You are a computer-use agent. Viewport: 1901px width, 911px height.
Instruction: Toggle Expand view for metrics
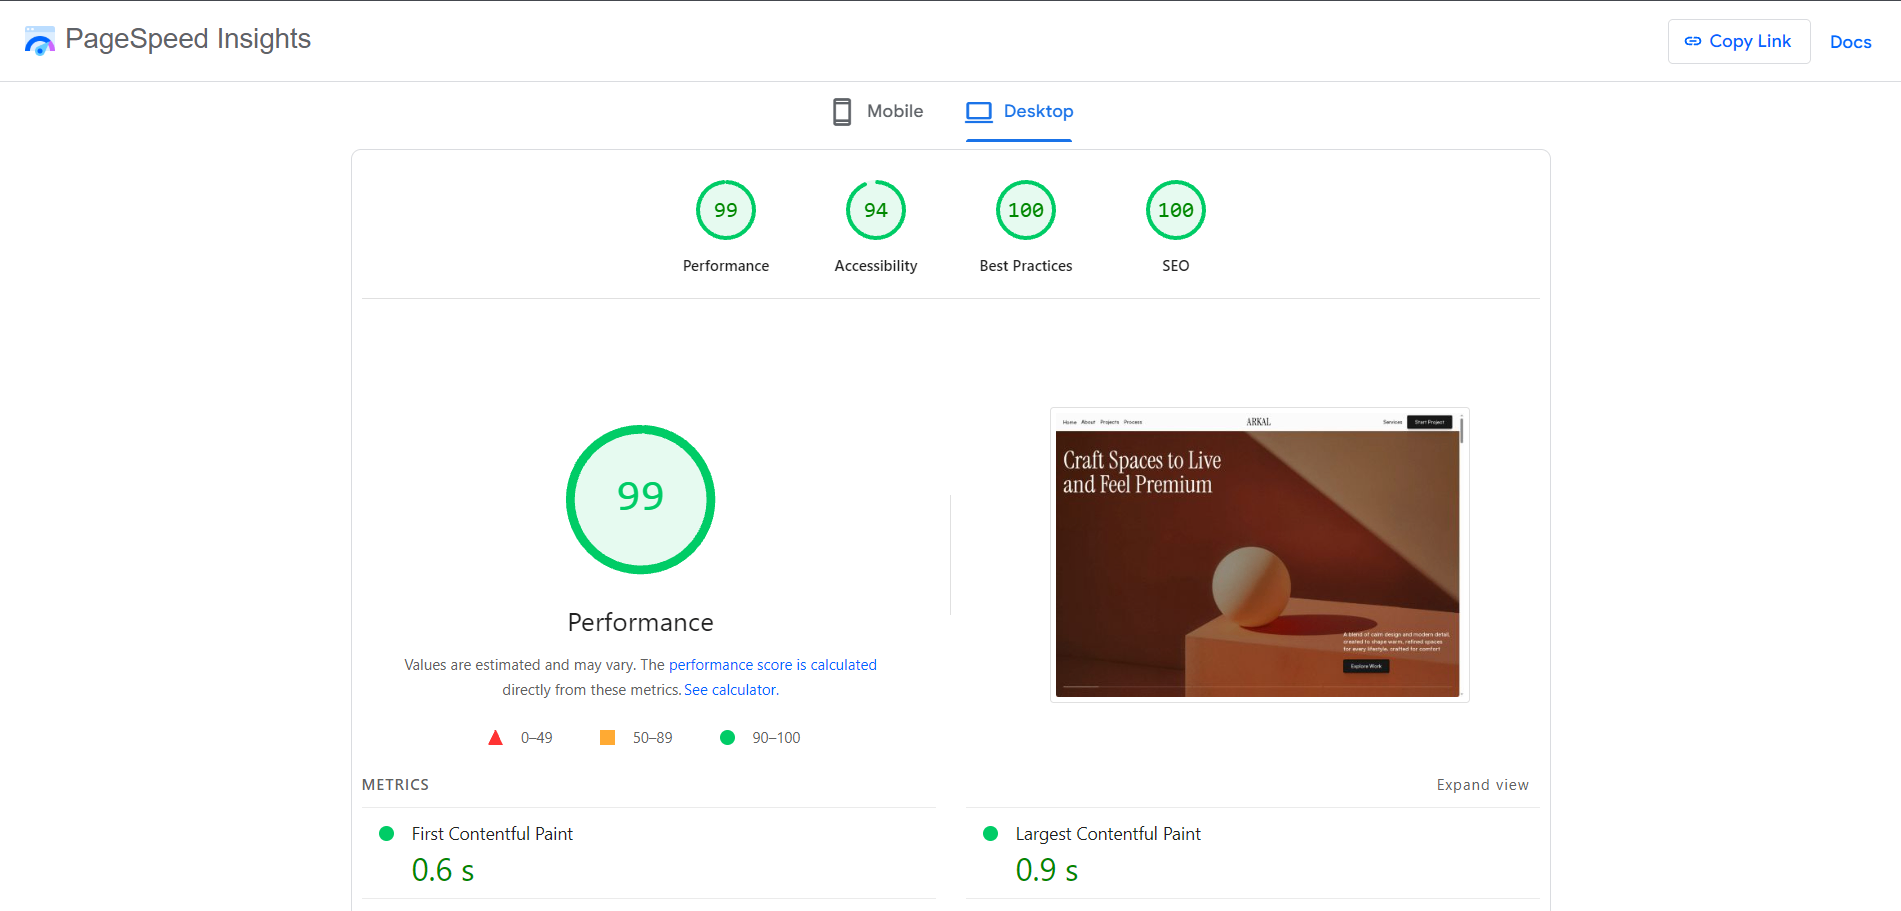[x=1482, y=785]
